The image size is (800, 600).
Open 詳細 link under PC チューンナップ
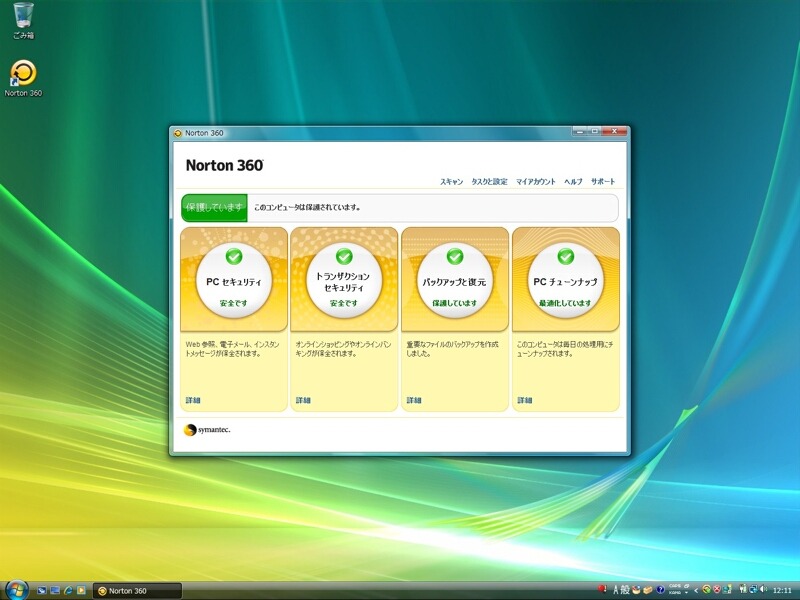click(524, 400)
